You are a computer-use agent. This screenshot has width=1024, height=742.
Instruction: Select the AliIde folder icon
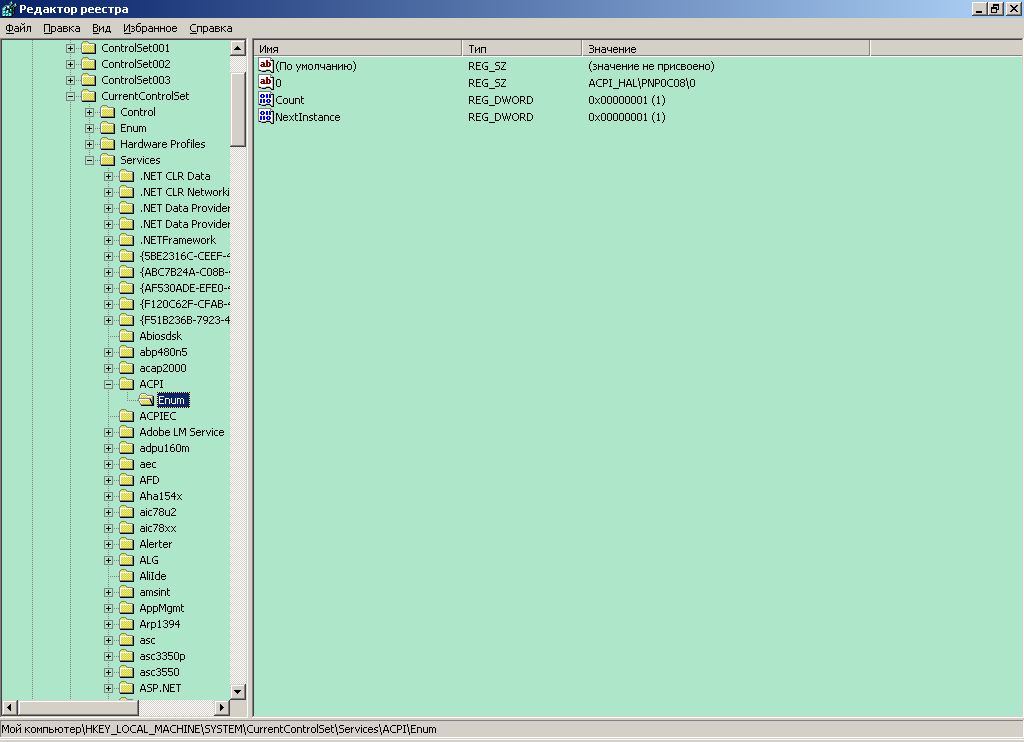click(x=126, y=576)
